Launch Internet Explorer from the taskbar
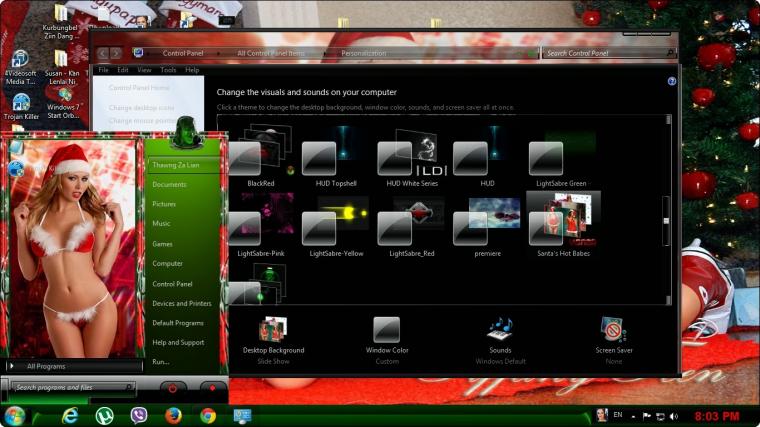760x427 pixels. (x=70, y=416)
